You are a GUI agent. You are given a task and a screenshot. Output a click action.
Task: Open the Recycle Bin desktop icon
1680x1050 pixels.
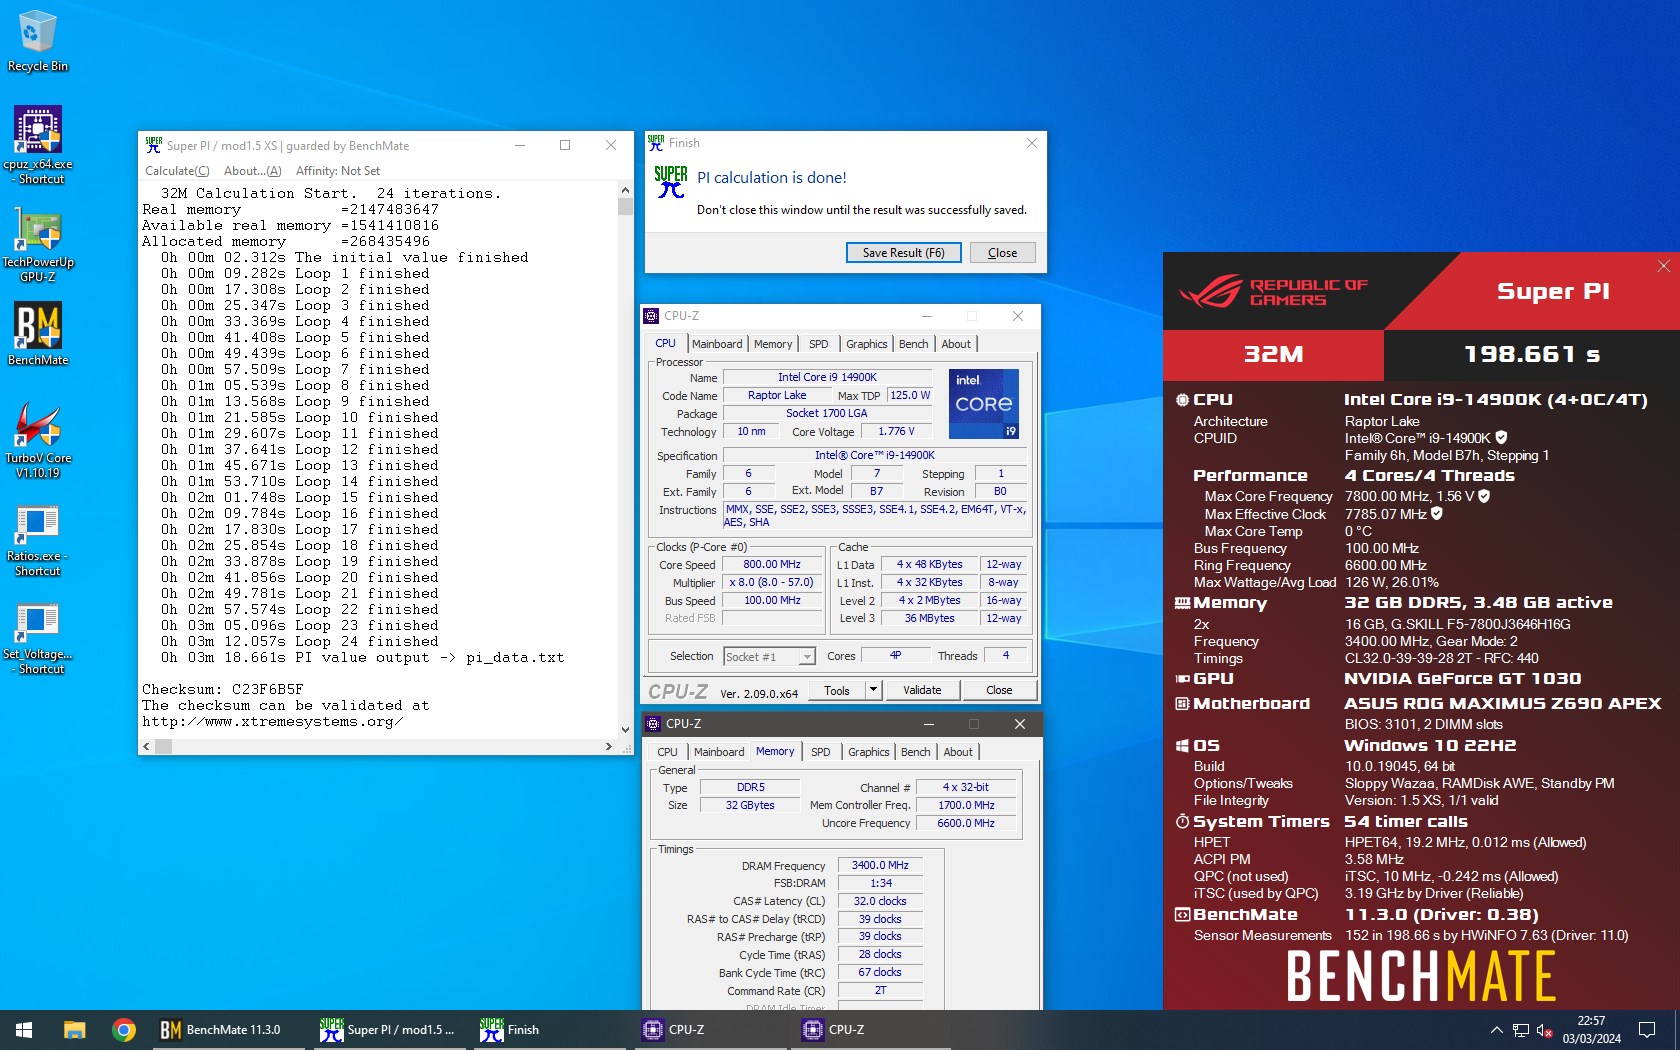pos(37,41)
